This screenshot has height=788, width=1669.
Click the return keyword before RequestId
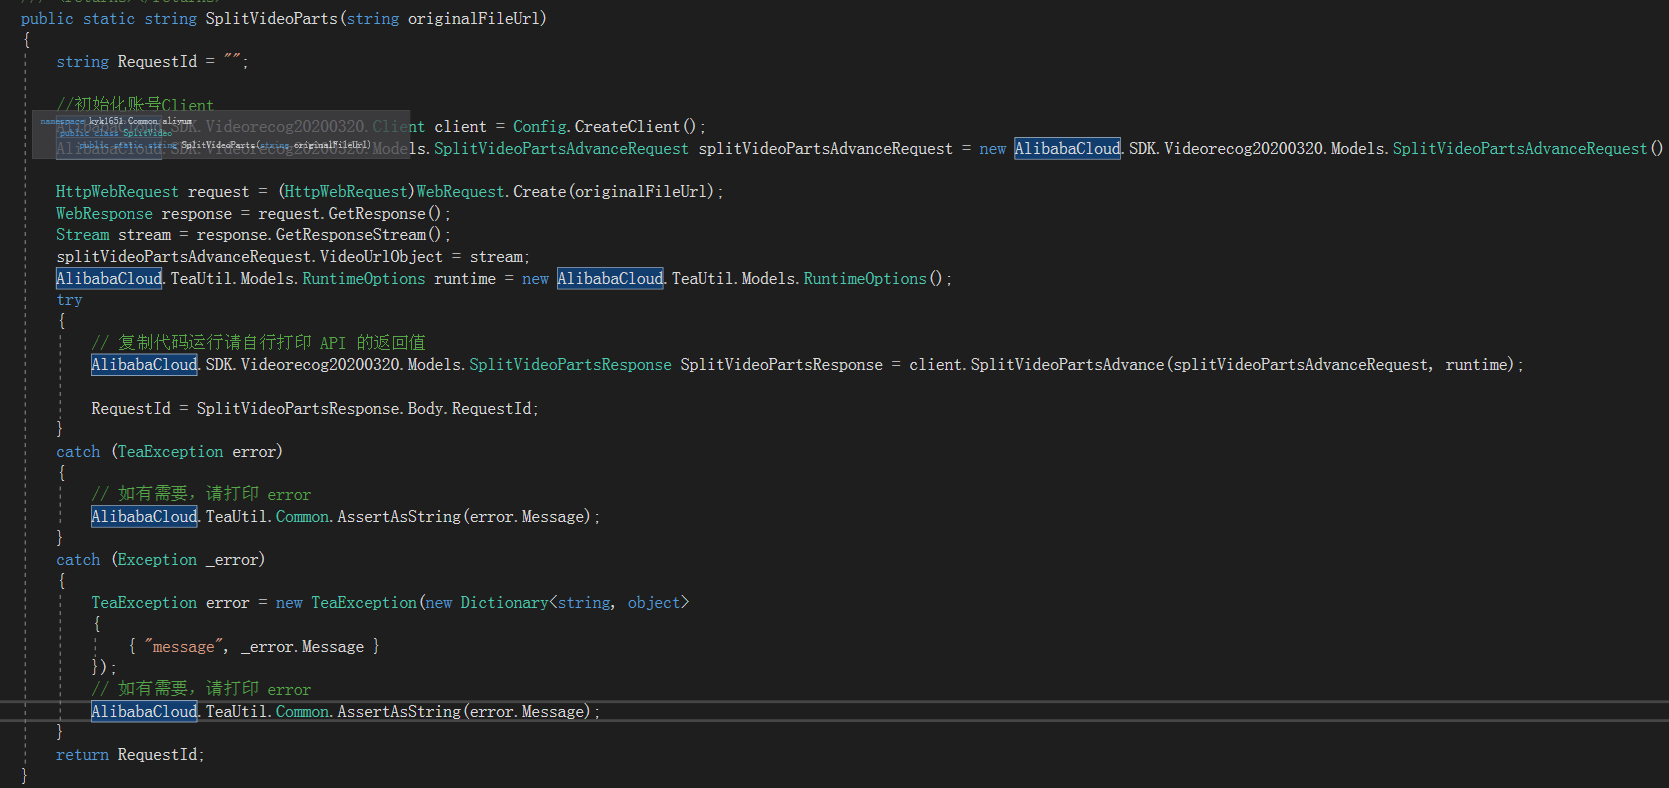click(x=82, y=755)
